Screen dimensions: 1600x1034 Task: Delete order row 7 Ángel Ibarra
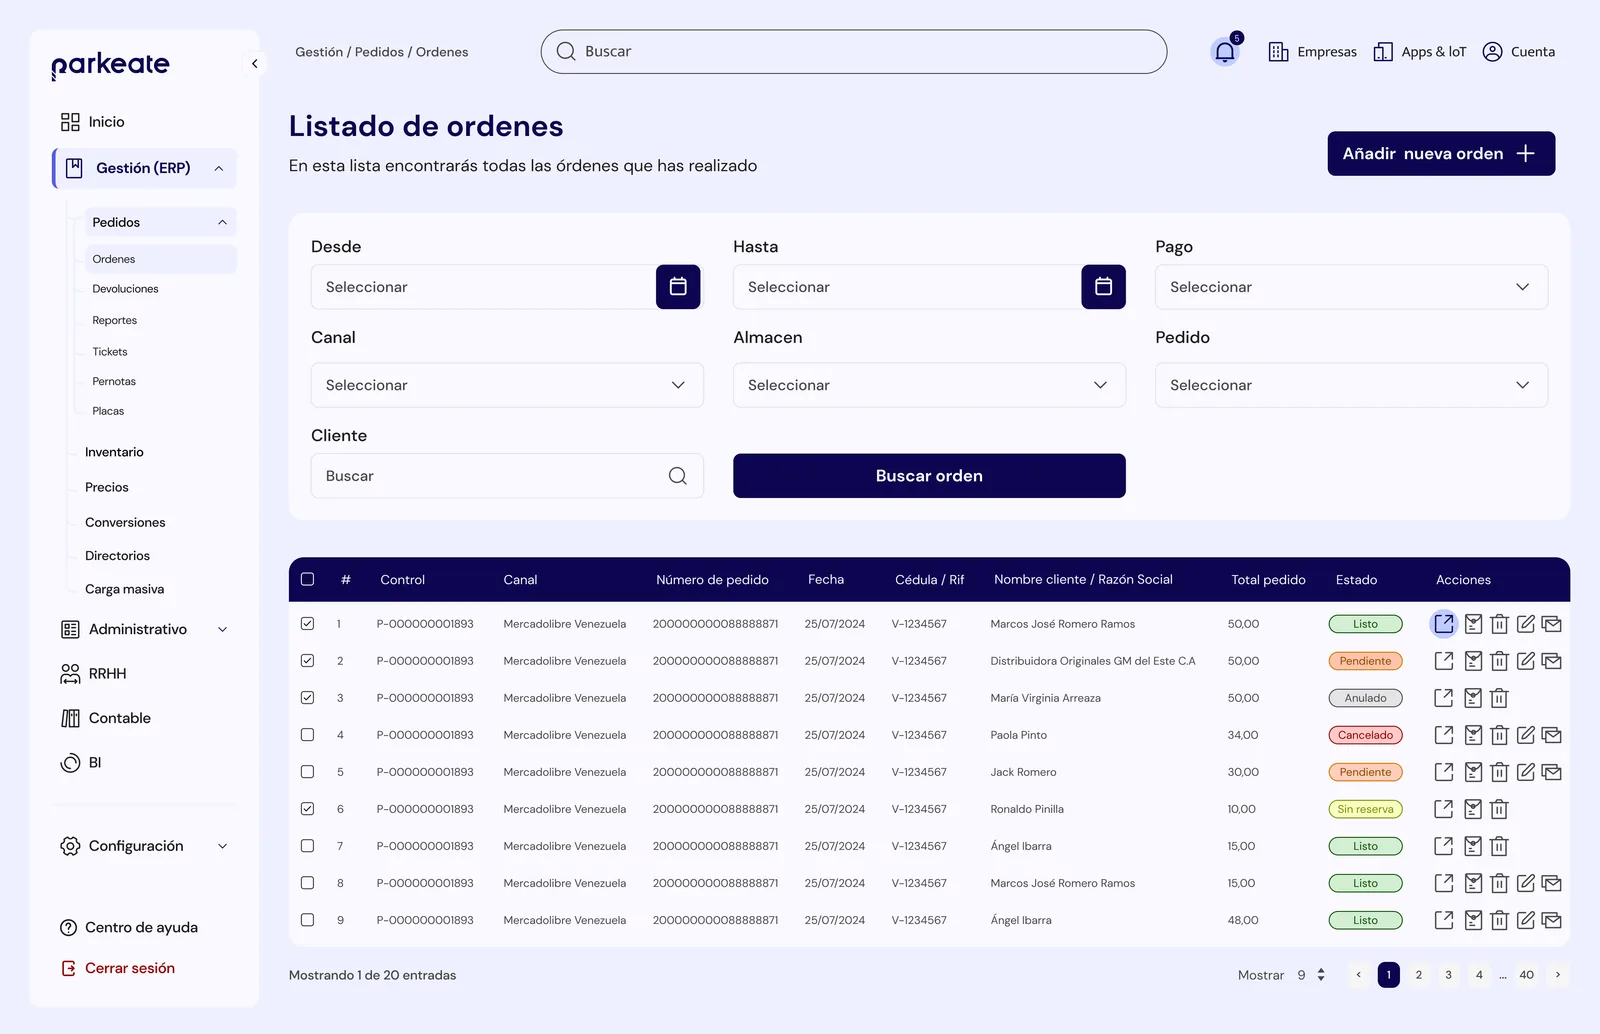click(x=1499, y=846)
